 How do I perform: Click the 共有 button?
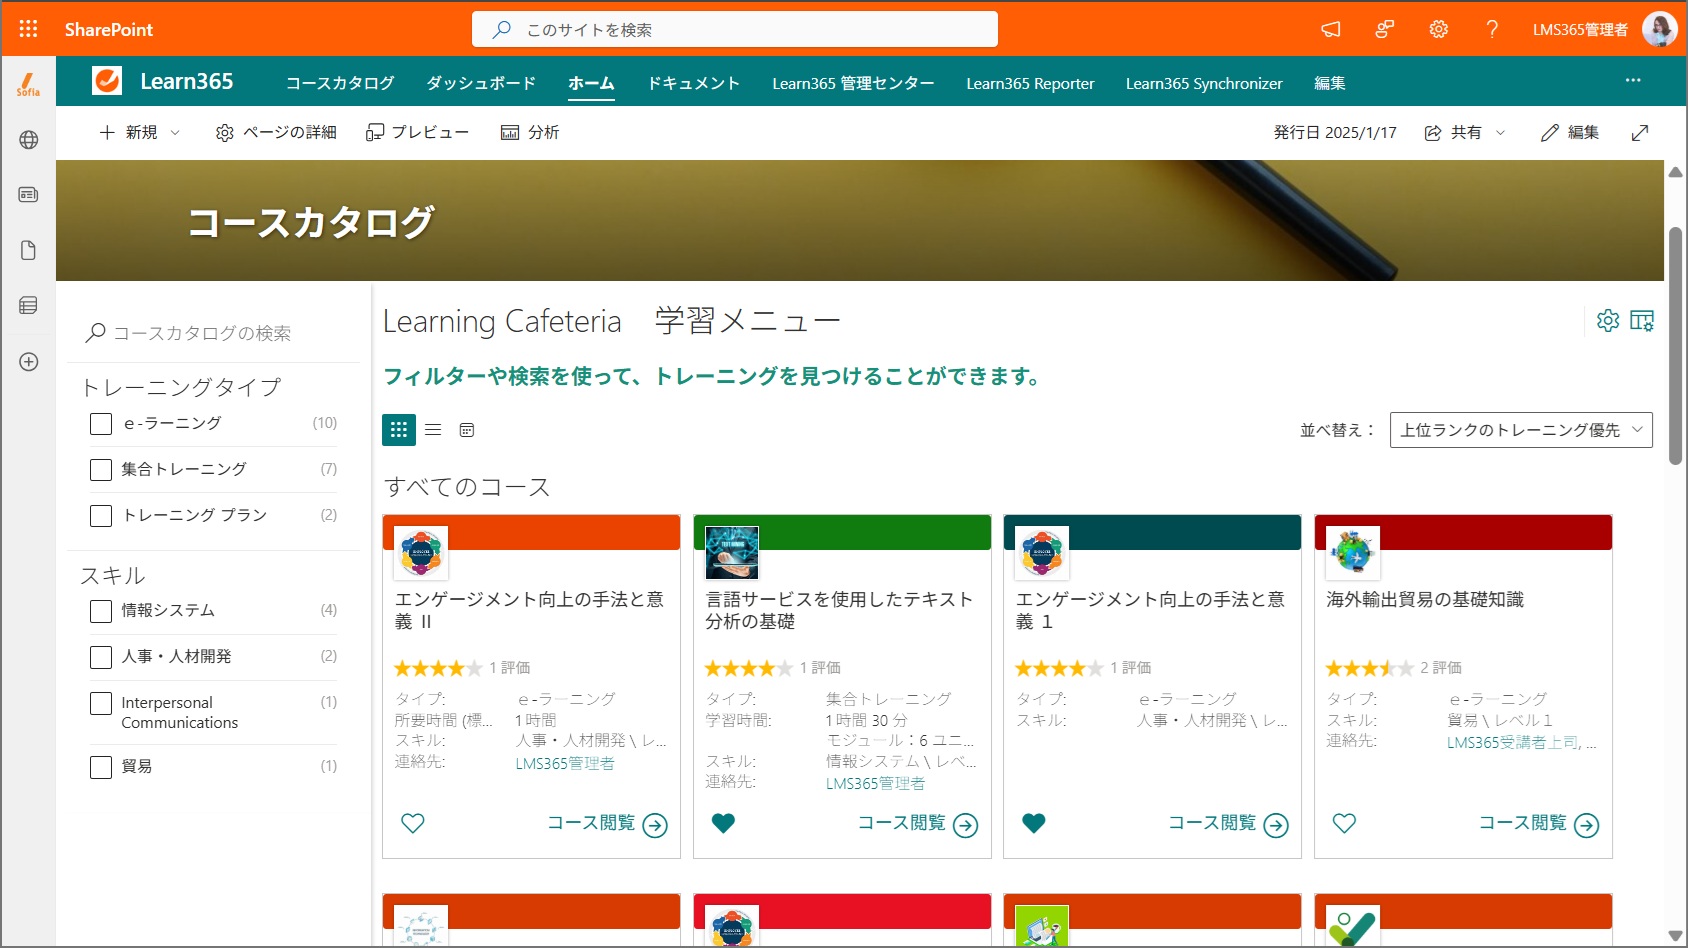tap(1453, 133)
